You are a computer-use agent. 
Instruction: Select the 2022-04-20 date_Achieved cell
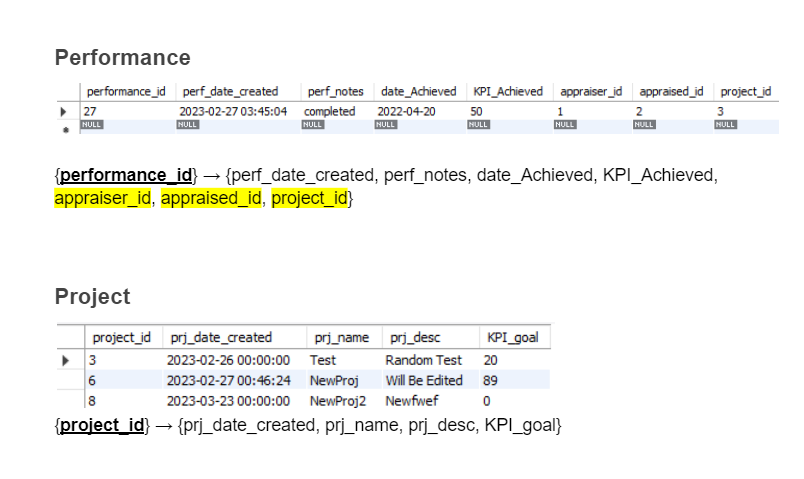coord(420,111)
